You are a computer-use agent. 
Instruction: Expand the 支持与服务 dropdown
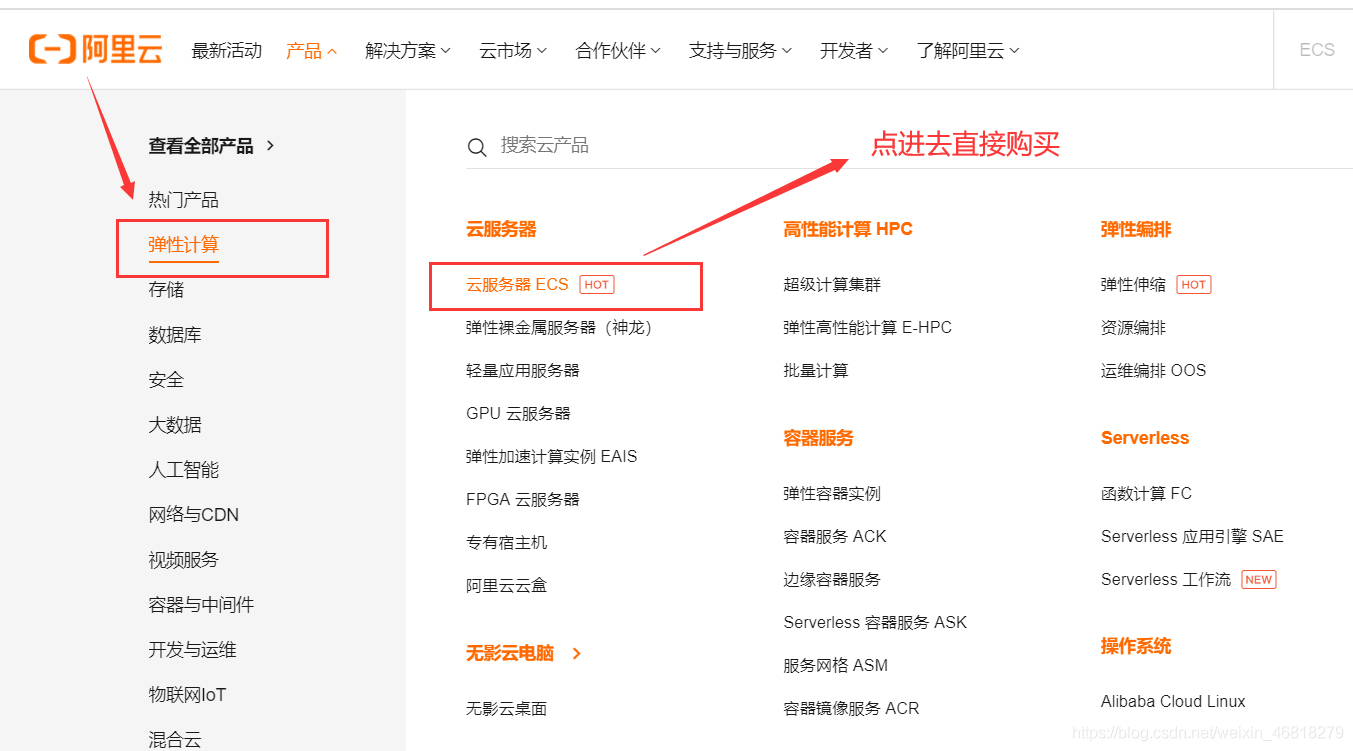point(740,51)
